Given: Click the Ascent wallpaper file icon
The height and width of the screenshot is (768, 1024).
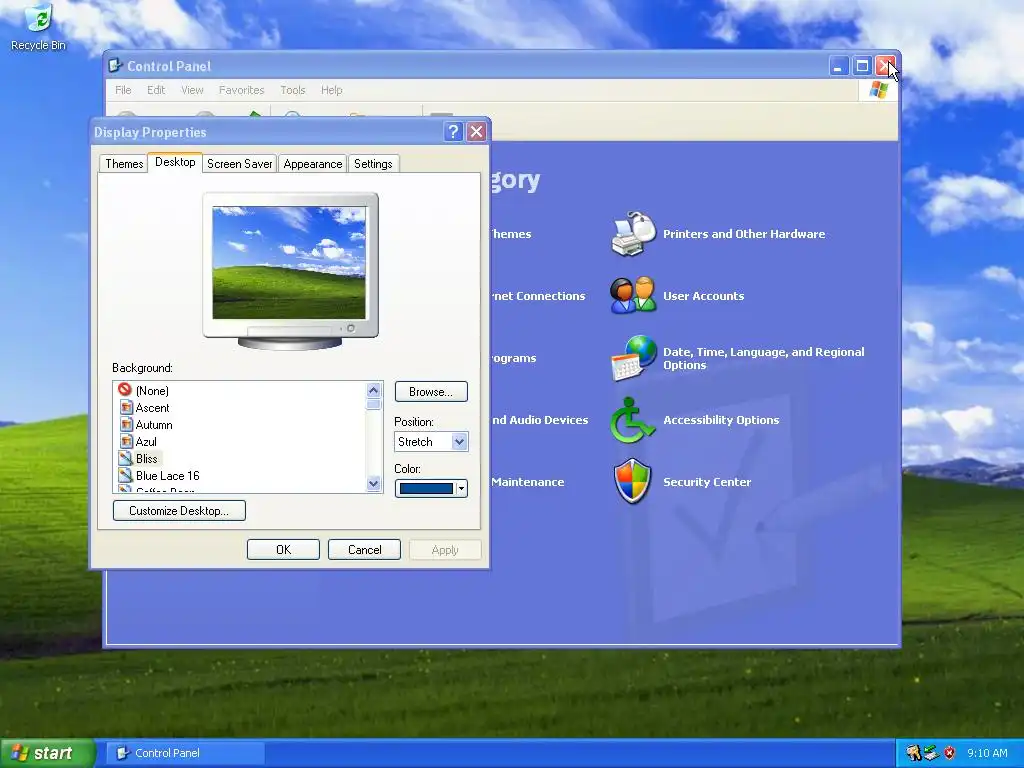Looking at the screenshot, I should coord(126,408).
